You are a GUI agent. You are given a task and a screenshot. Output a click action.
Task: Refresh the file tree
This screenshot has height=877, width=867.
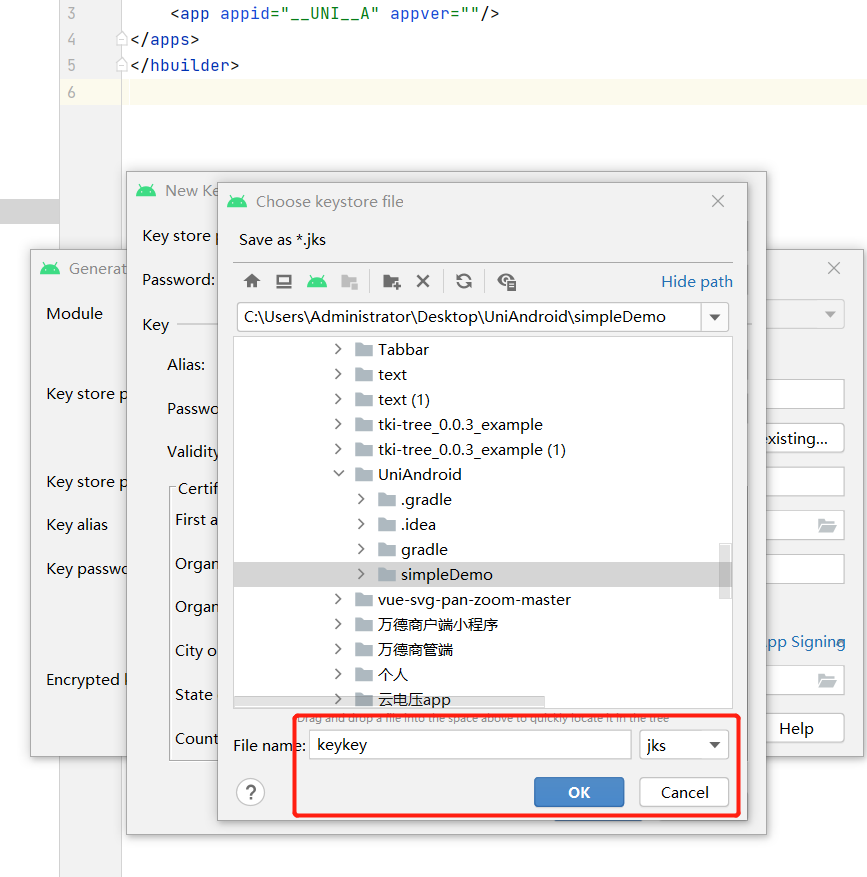[x=464, y=281]
